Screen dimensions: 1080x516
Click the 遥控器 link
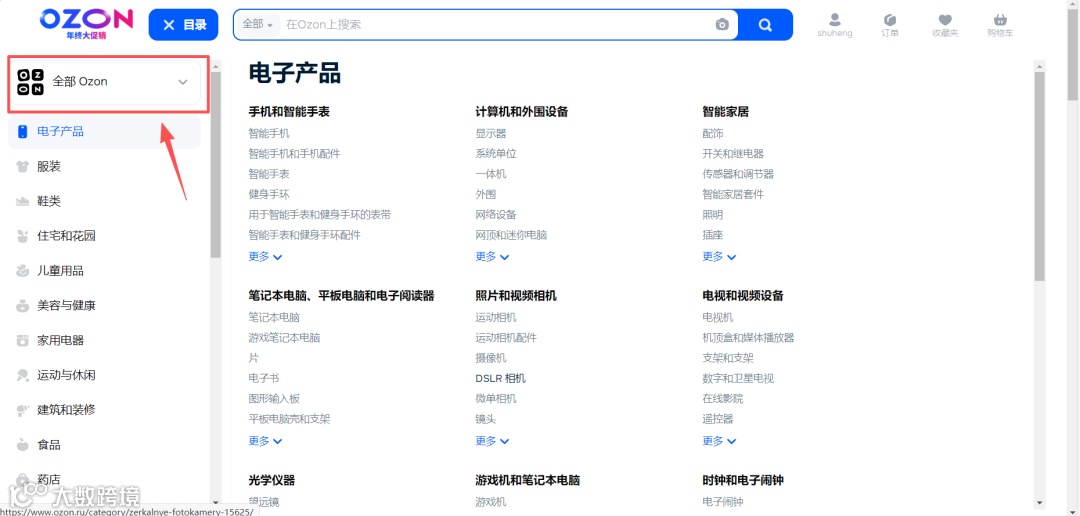coord(718,419)
